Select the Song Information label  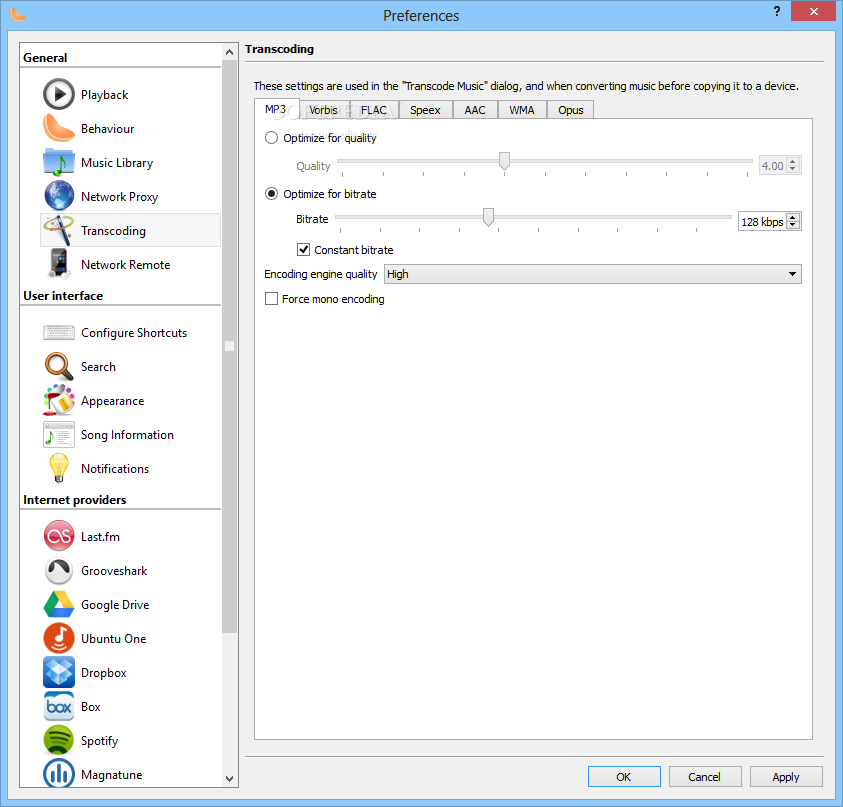point(127,435)
